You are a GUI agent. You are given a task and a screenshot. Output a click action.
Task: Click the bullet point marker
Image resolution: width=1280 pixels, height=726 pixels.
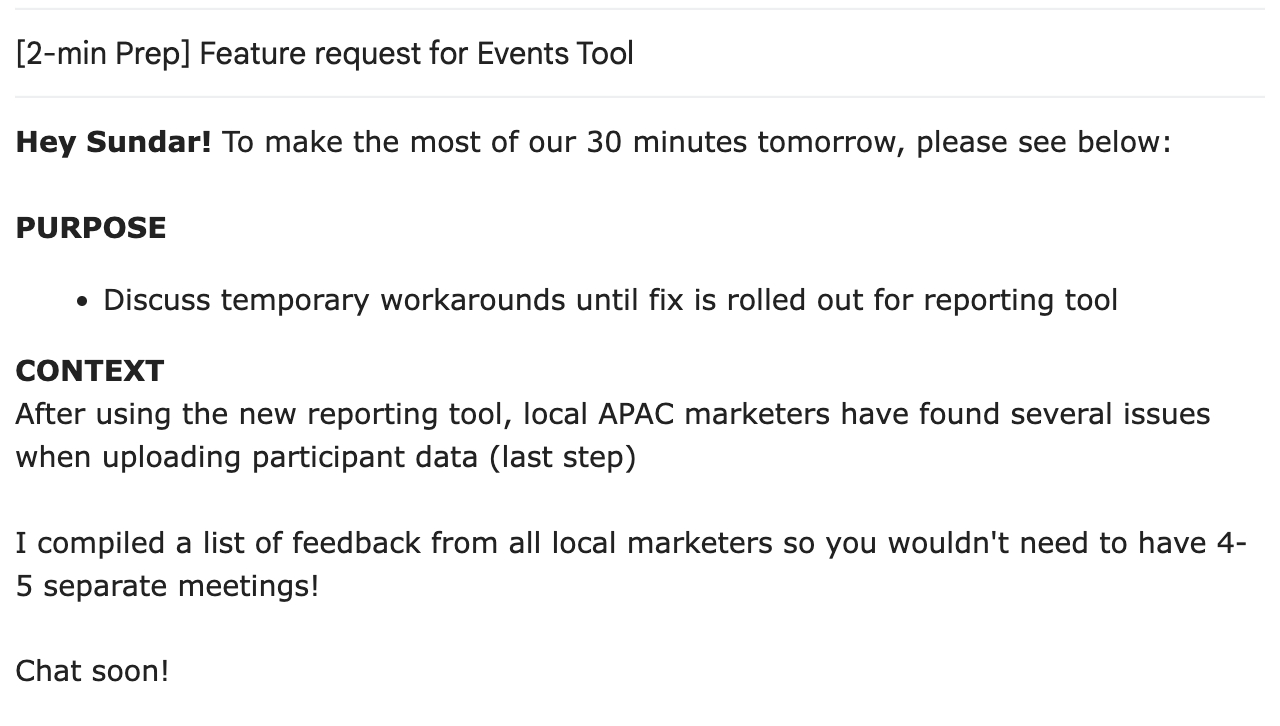tap(83, 301)
